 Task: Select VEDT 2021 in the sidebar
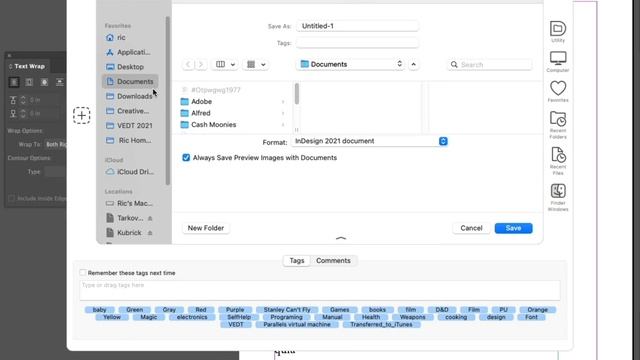(x=130, y=126)
